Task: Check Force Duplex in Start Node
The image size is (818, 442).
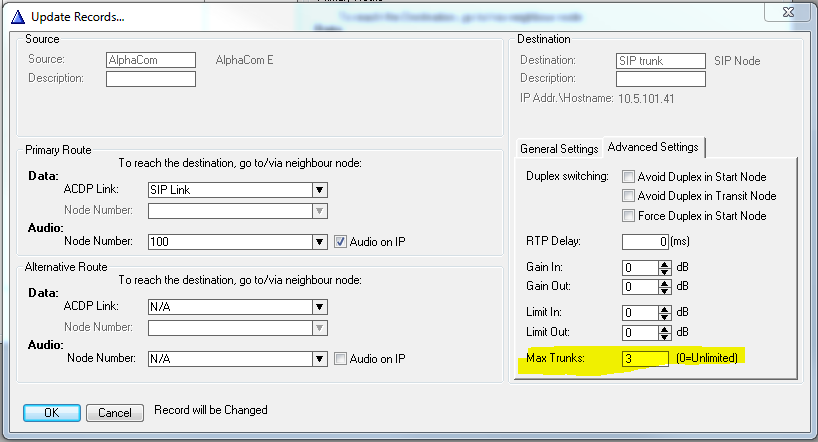Action: click(628, 216)
